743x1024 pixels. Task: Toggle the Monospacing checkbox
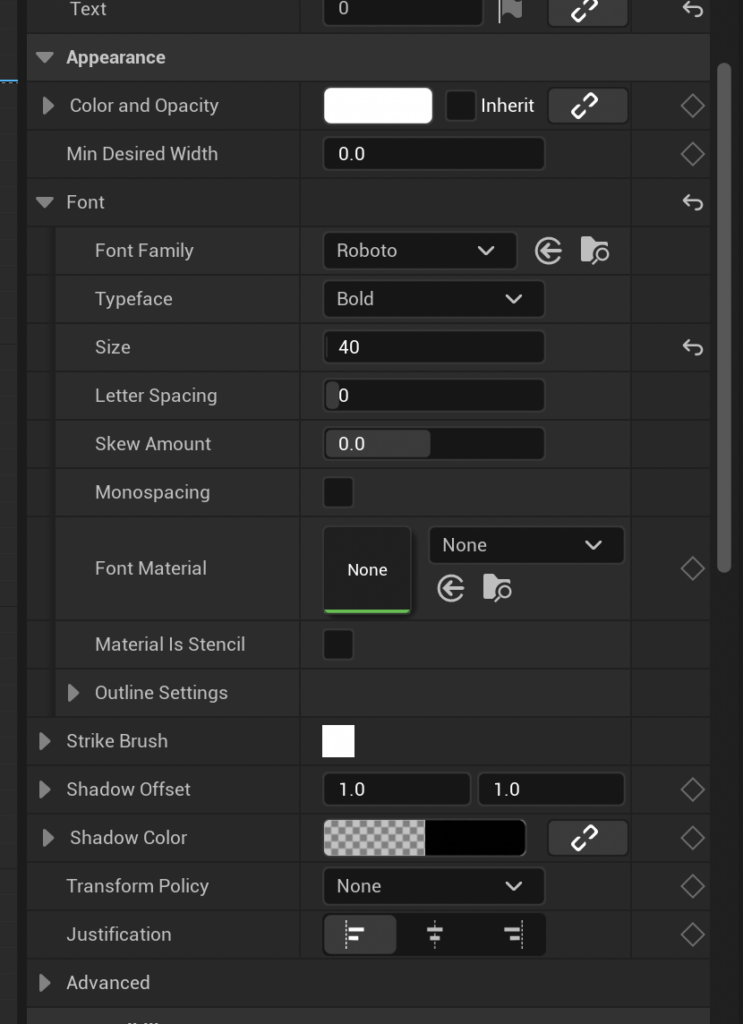tap(338, 493)
